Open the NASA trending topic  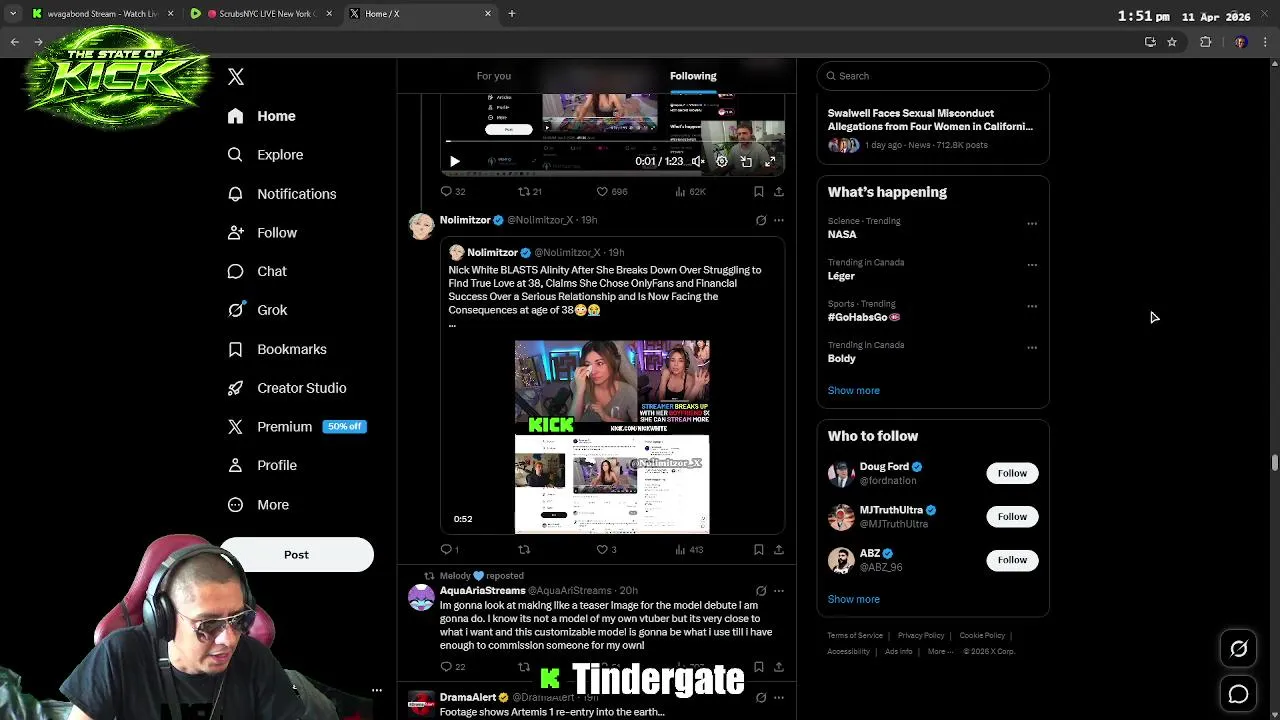click(842, 234)
